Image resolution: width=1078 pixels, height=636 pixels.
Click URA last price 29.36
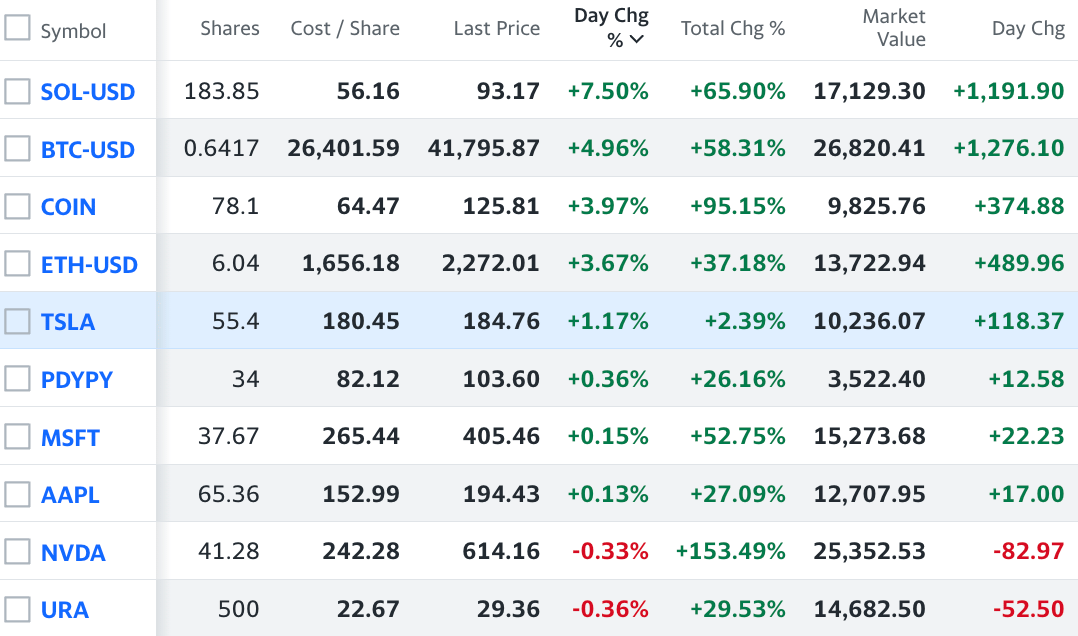(508, 608)
